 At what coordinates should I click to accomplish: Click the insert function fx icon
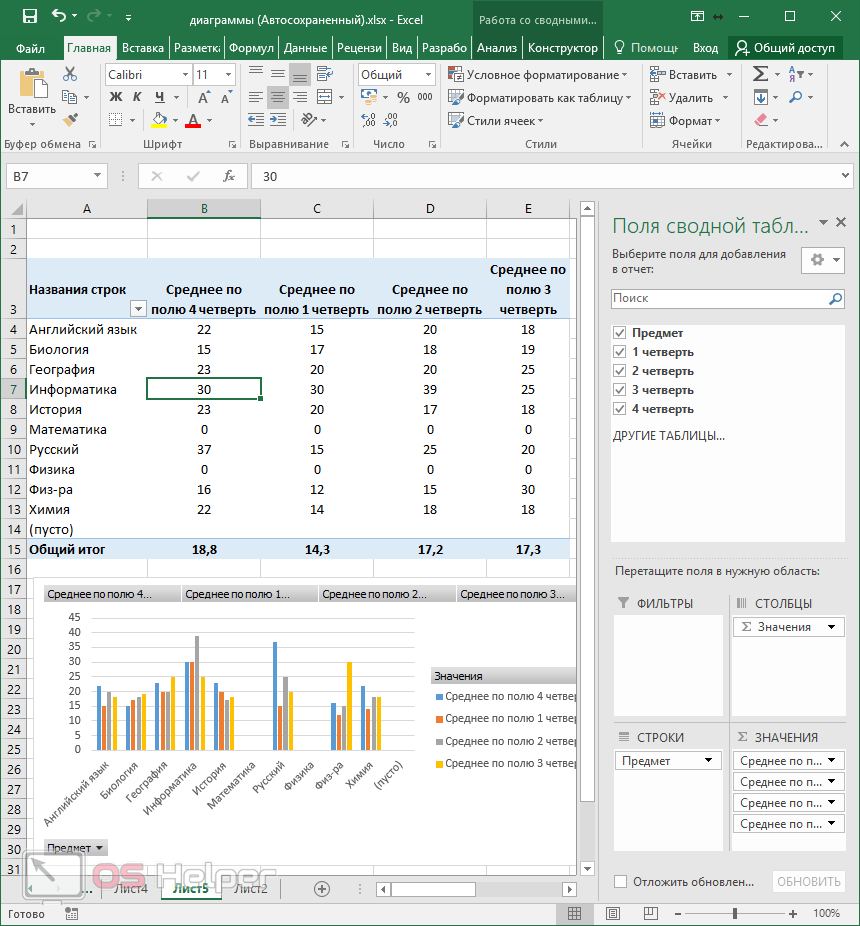(x=228, y=176)
